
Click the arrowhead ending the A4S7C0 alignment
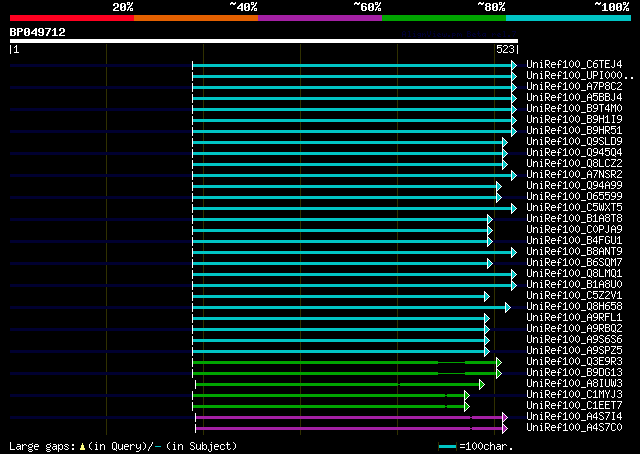505,429
